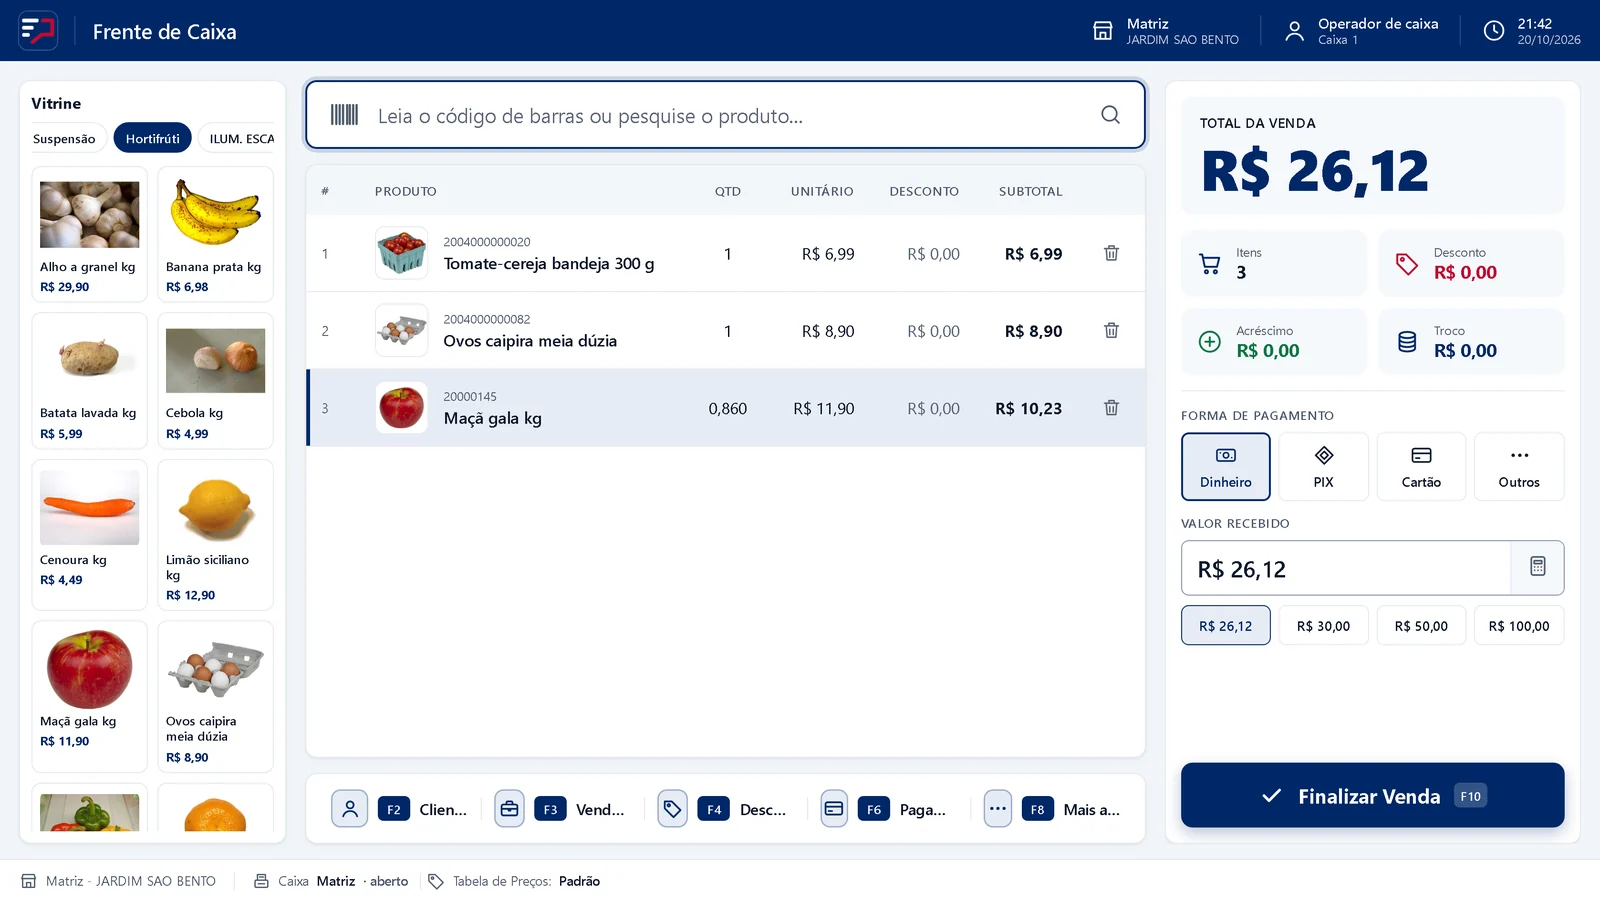Click trash icon on Maçã gala row
The image size is (1600, 901).
(x=1111, y=408)
